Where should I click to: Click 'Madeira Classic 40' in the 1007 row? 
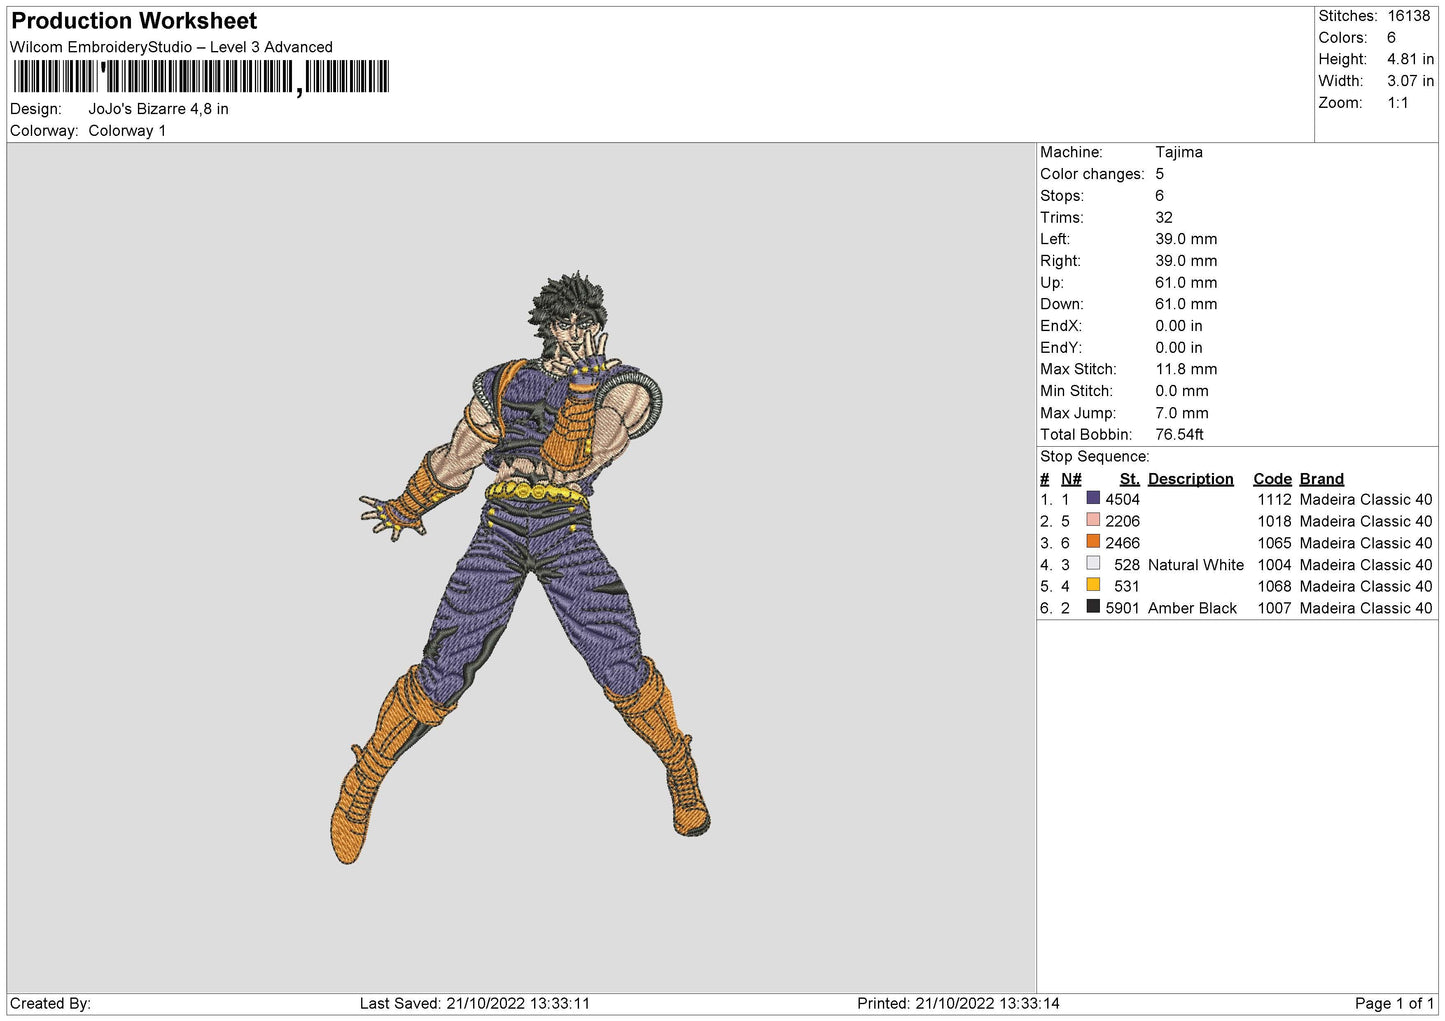click(x=1366, y=608)
